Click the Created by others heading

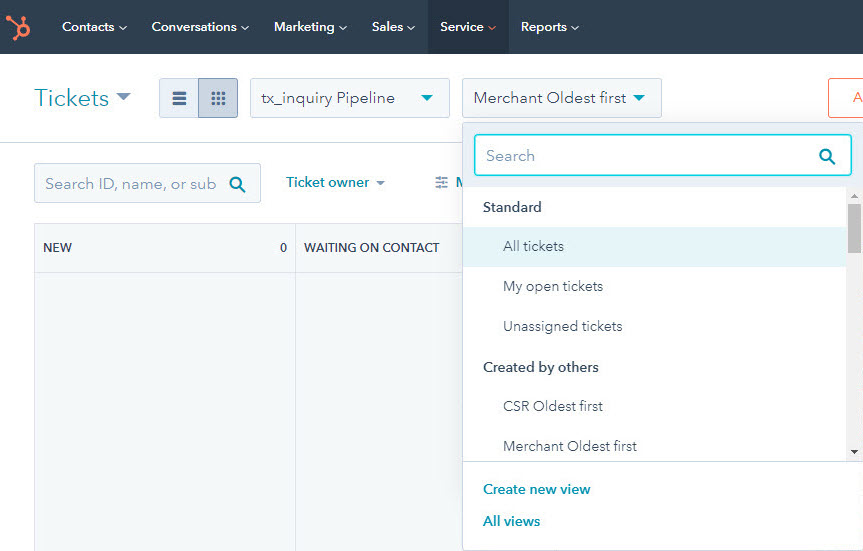point(540,367)
